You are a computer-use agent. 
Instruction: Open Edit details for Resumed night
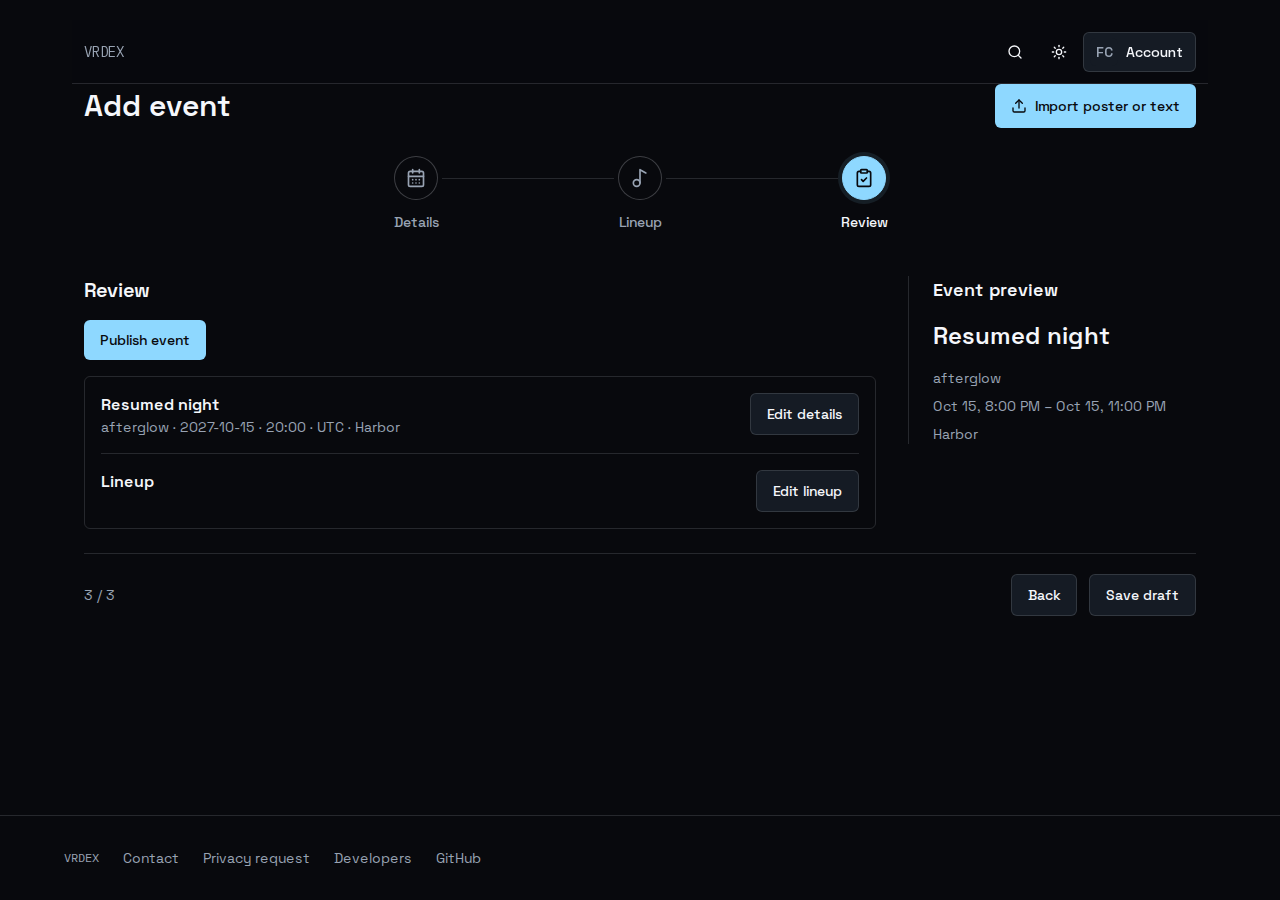[804, 414]
